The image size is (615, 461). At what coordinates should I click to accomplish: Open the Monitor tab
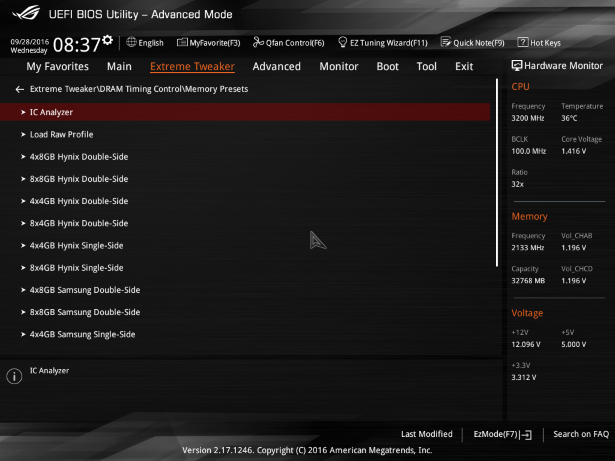point(339,66)
